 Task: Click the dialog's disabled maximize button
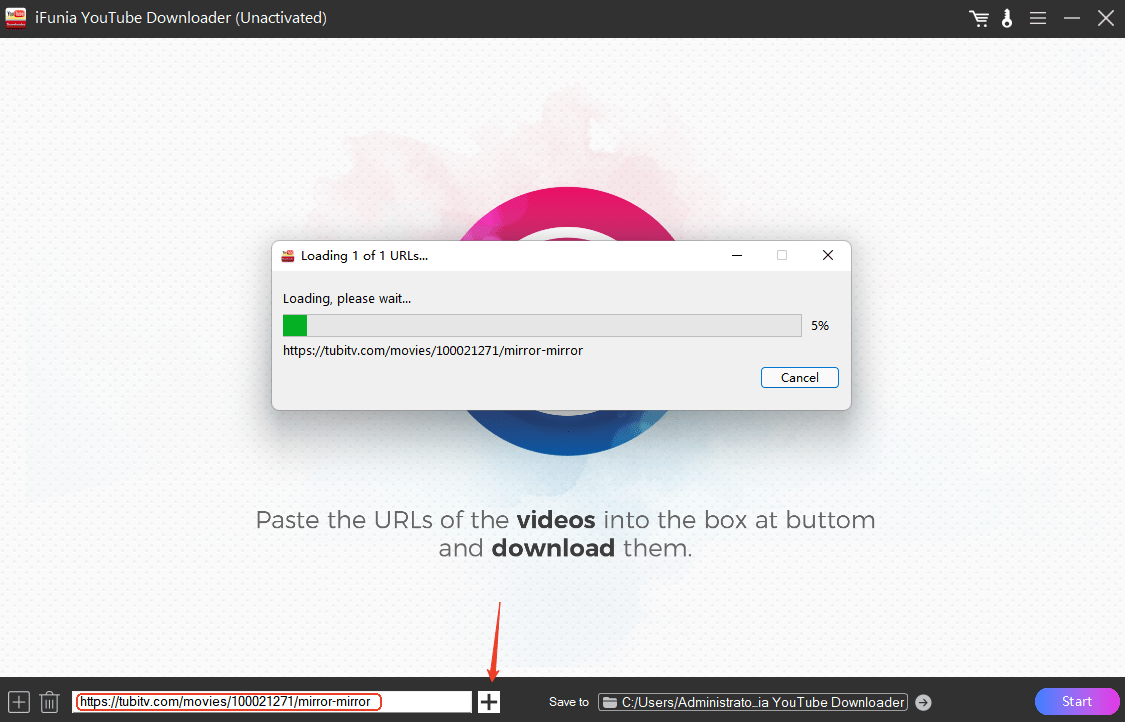click(781, 255)
